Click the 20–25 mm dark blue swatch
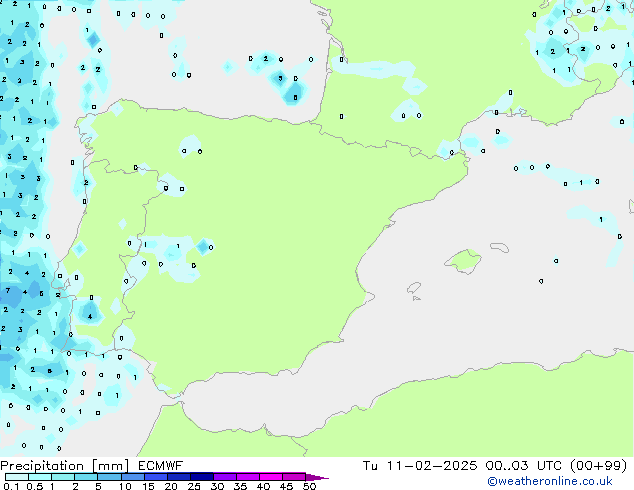 pyautogui.click(x=178, y=477)
